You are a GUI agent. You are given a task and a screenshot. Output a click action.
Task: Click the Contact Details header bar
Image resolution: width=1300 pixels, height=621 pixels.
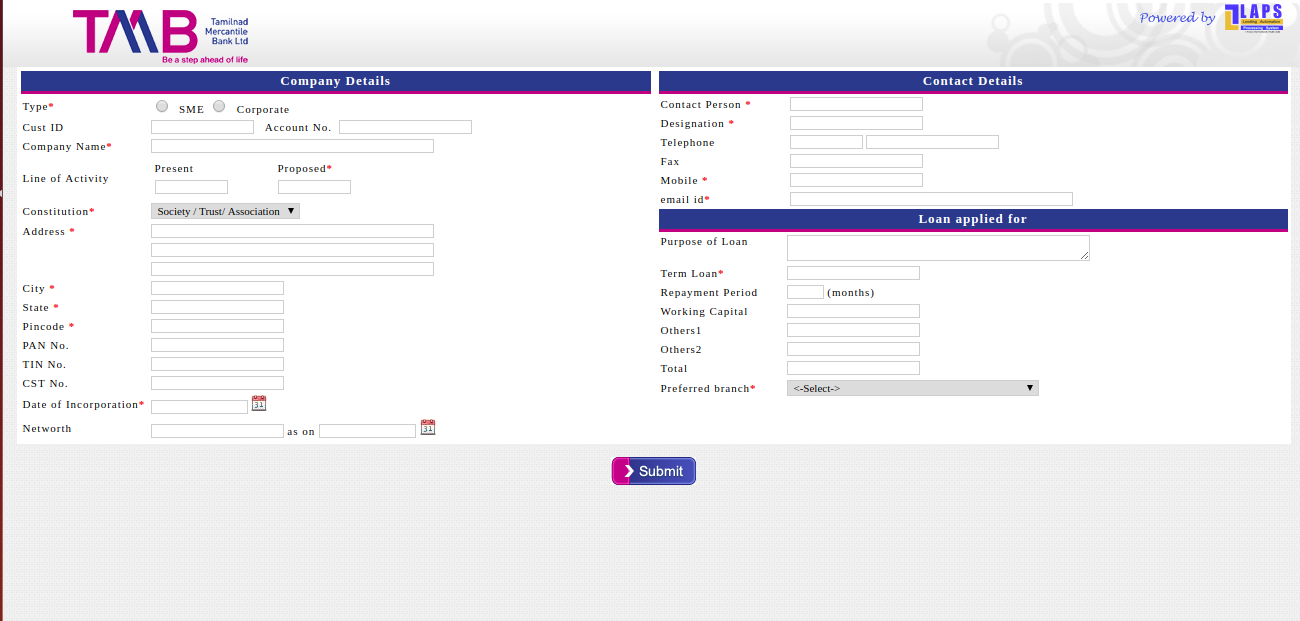(971, 81)
